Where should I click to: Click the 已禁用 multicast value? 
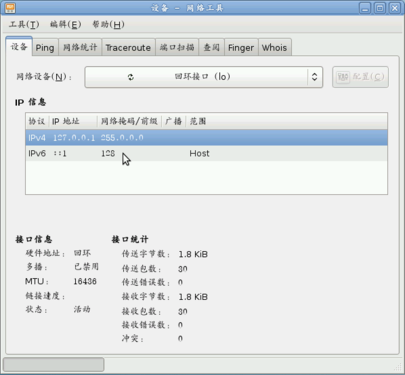pos(86,267)
